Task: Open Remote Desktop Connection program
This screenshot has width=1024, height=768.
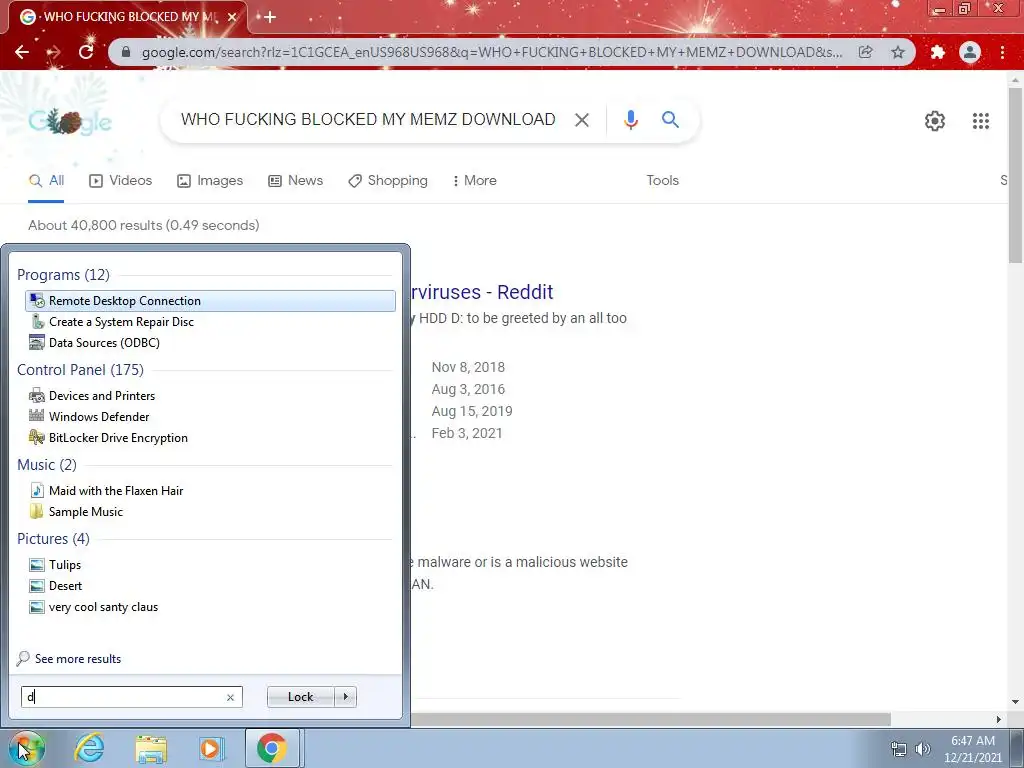Action: pos(210,301)
